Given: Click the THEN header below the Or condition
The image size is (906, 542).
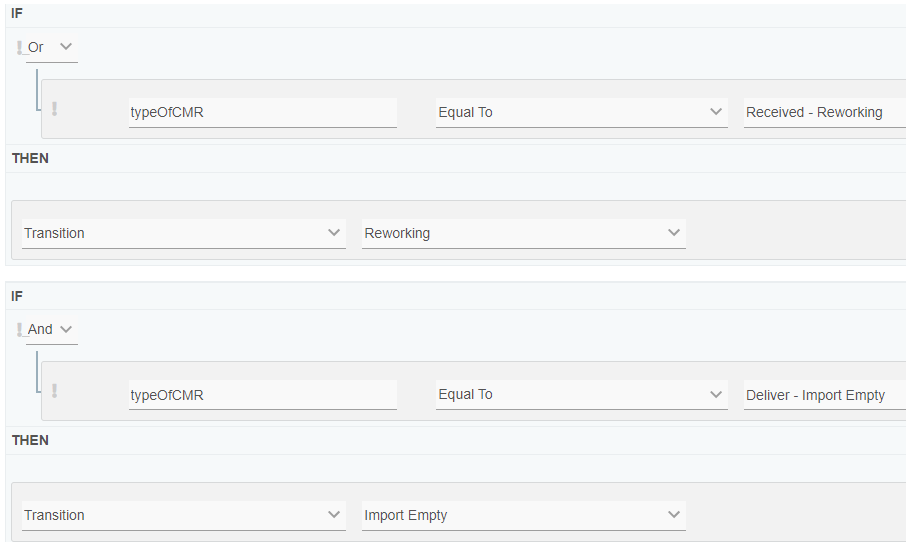Looking at the screenshot, I should point(30,158).
